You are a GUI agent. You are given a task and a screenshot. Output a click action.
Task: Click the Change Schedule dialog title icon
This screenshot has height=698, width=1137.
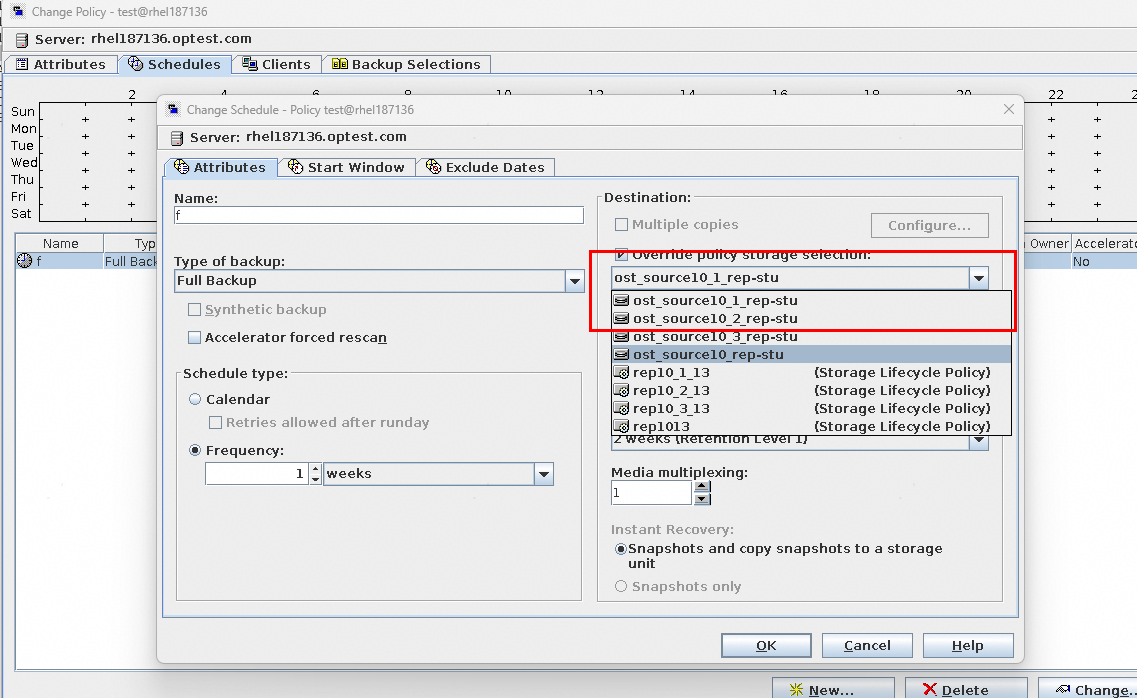[x=173, y=109]
